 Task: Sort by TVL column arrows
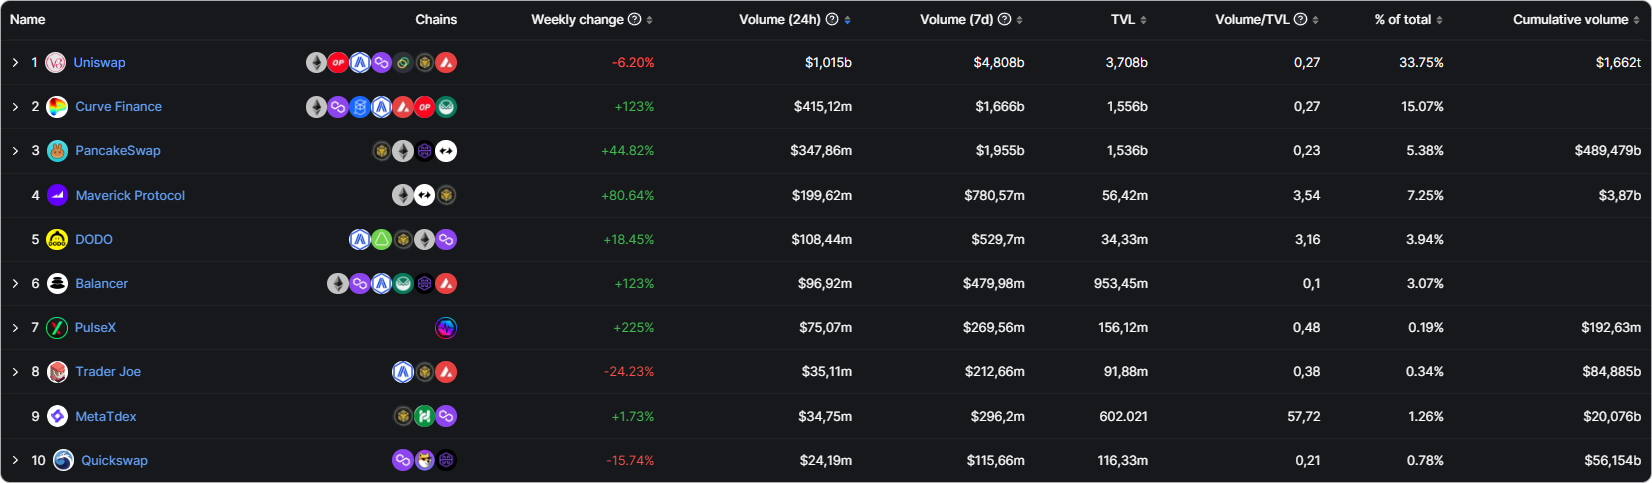(x=1144, y=20)
